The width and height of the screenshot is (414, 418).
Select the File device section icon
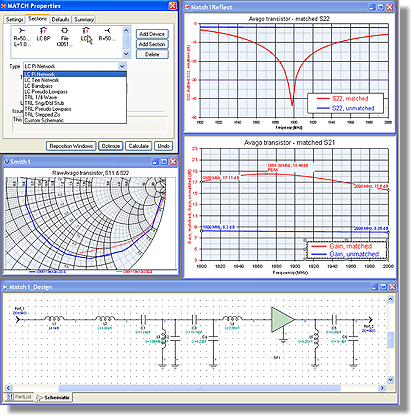(x=65, y=37)
